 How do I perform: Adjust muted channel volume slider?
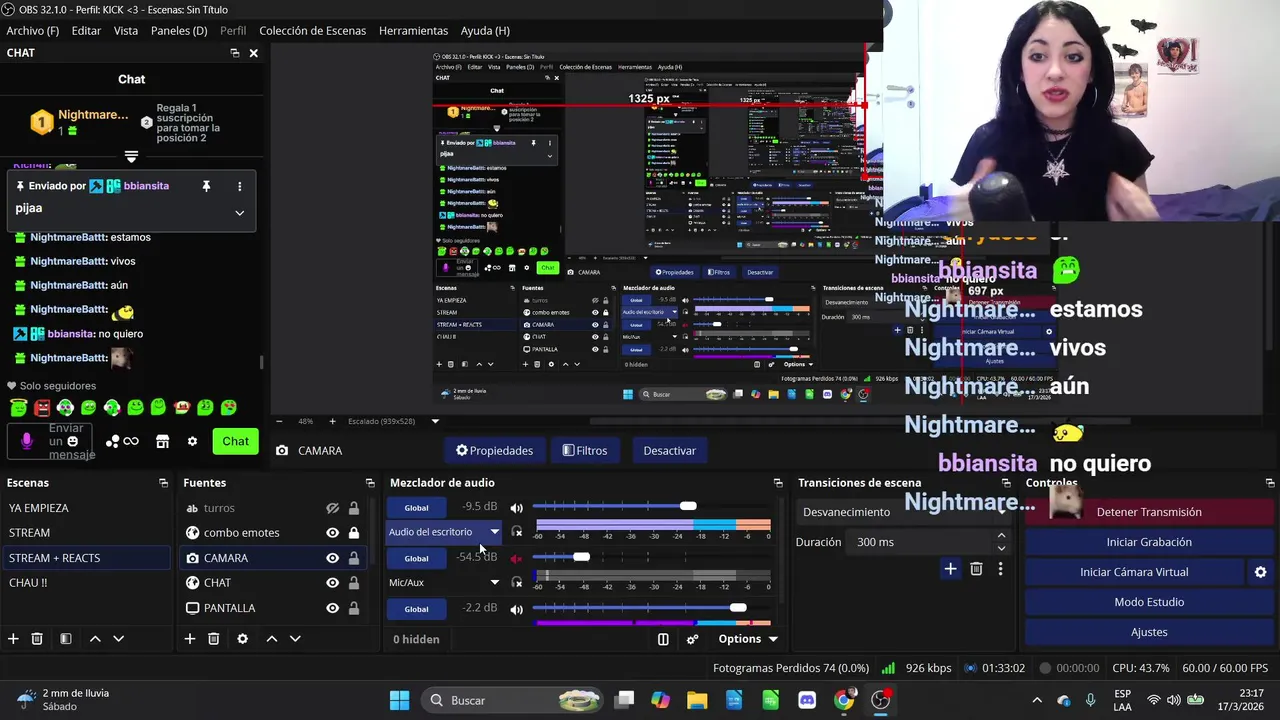pyautogui.click(x=581, y=557)
